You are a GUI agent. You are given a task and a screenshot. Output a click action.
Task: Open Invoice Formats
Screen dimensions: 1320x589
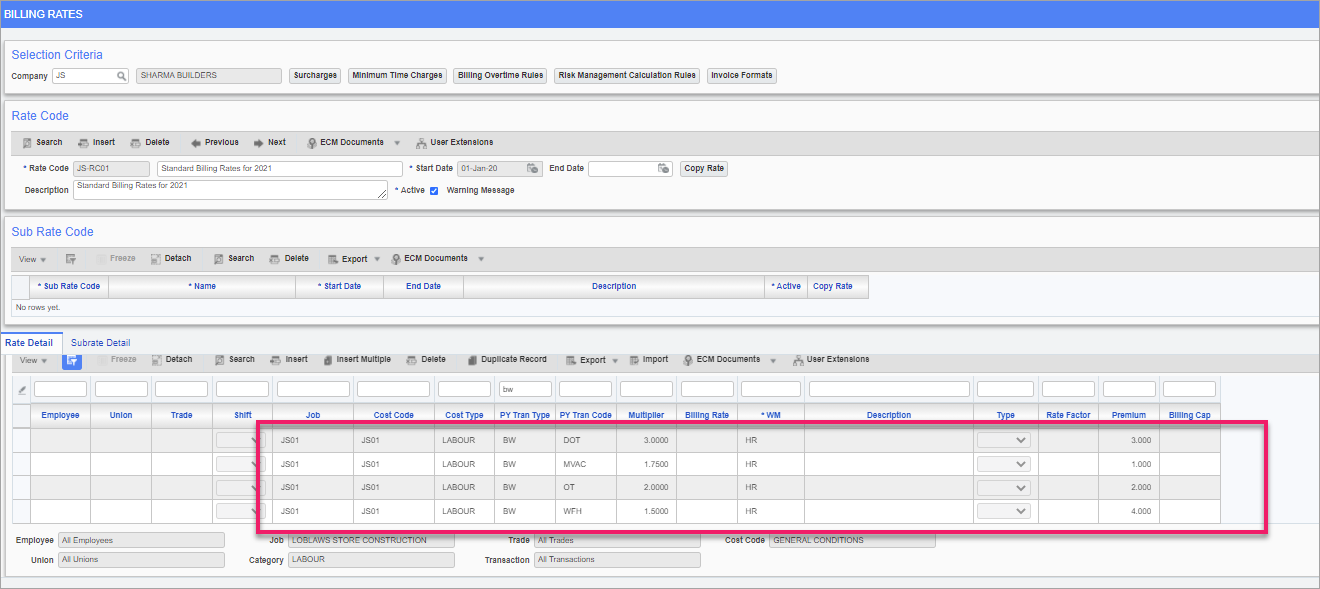pyautogui.click(x=741, y=75)
